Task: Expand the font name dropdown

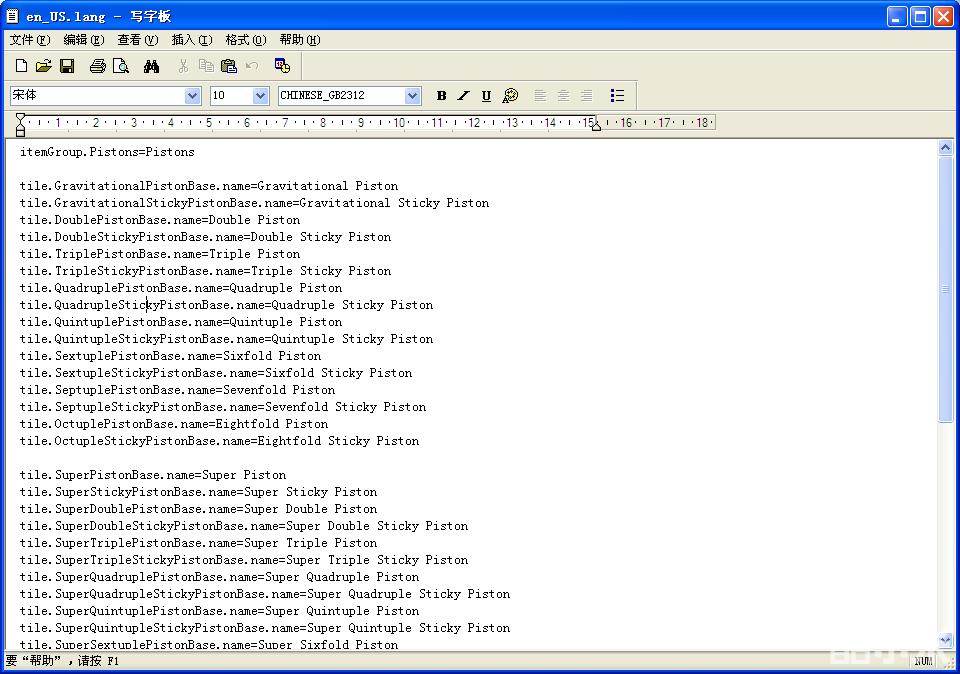Action: 193,96
